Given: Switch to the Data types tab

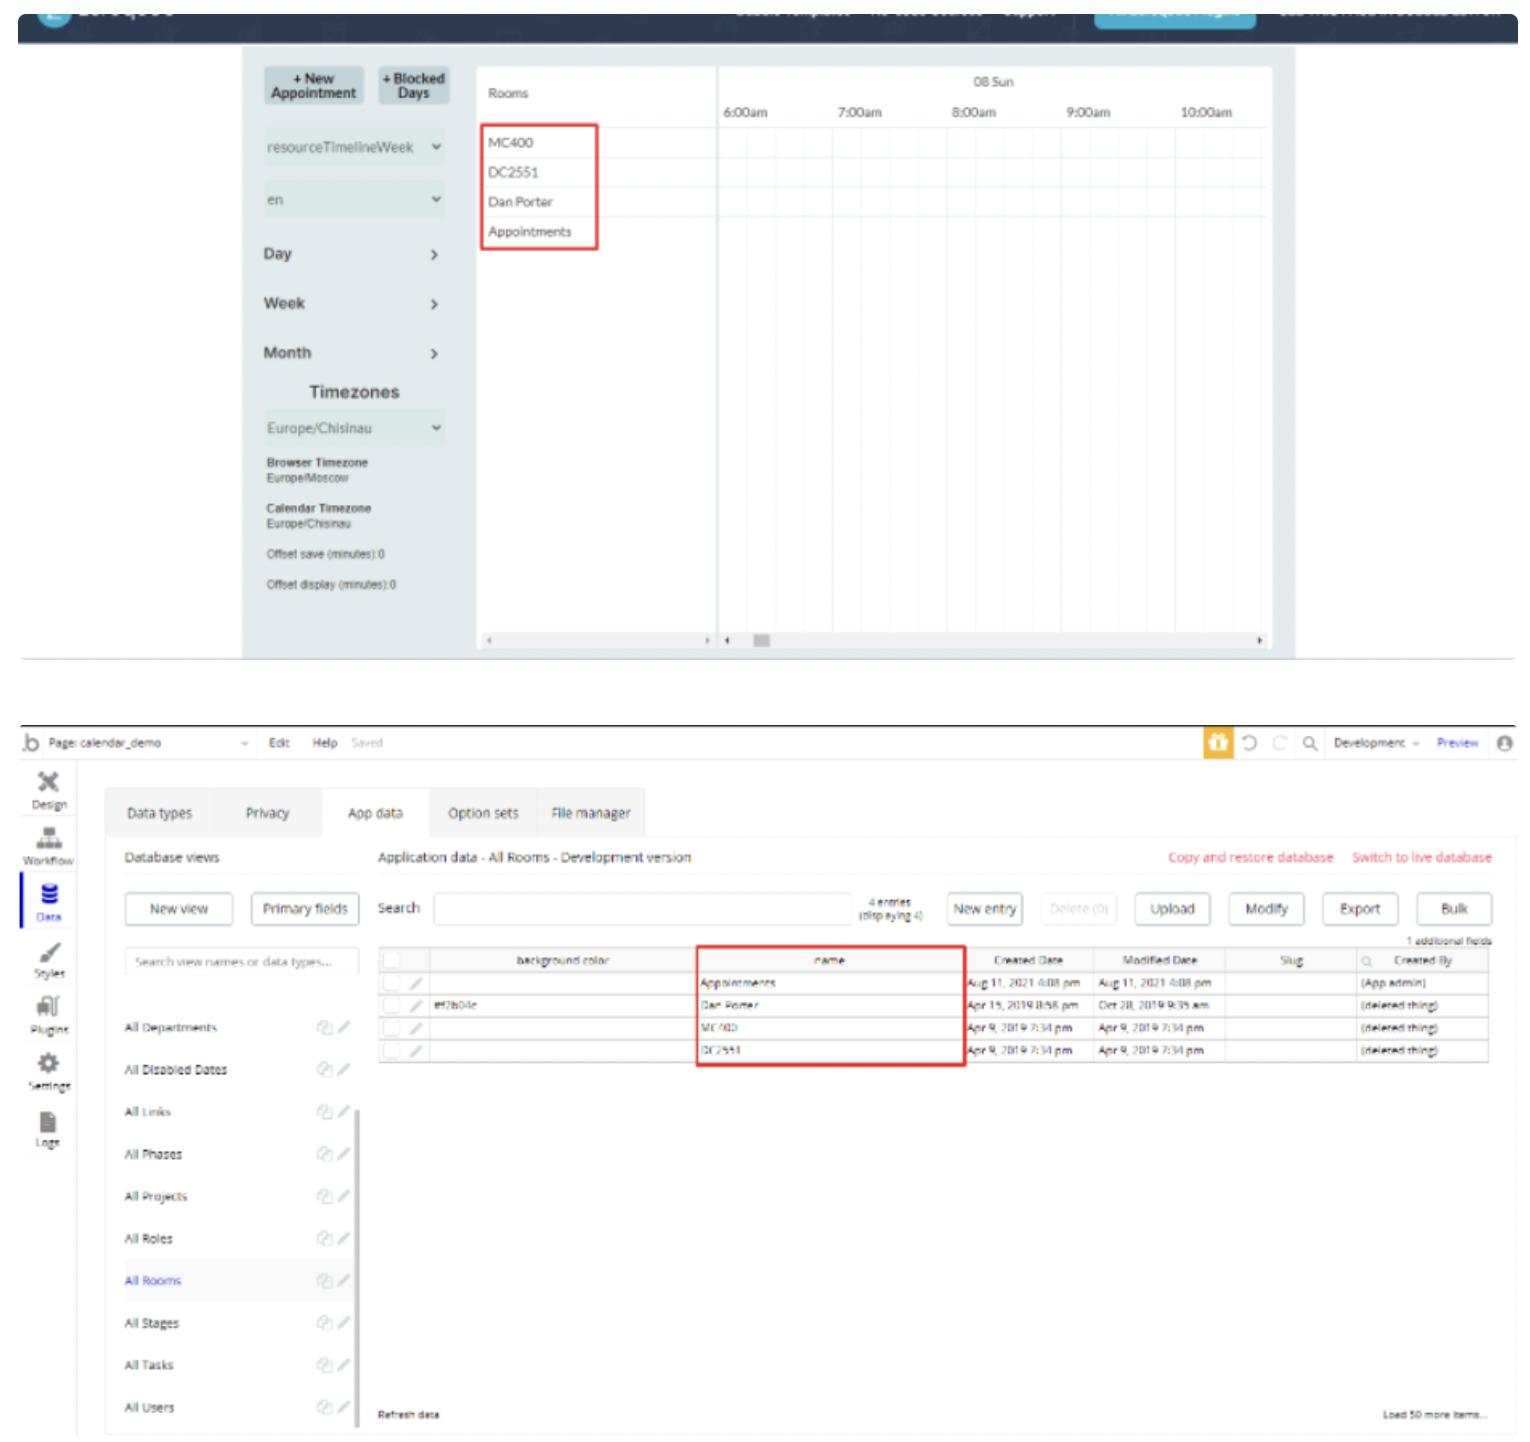Looking at the screenshot, I should coord(159,813).
